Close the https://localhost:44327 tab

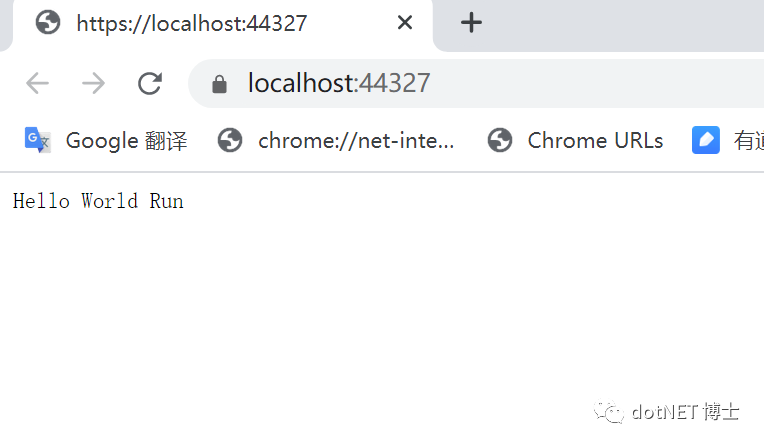pyautogui.click(x=405, y=23)
